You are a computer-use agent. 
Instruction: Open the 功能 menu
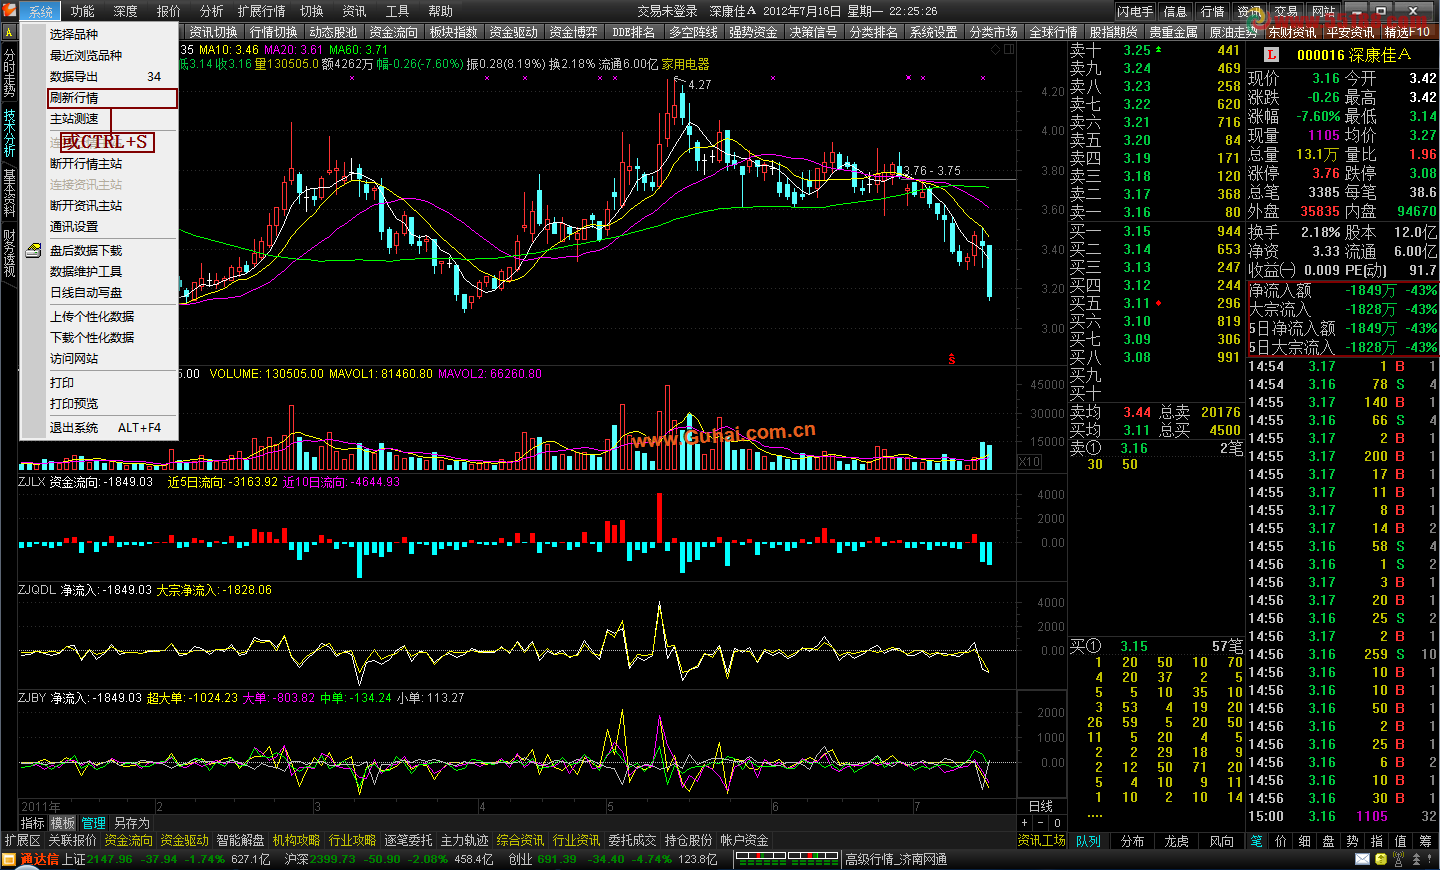[x=83, y=11]
